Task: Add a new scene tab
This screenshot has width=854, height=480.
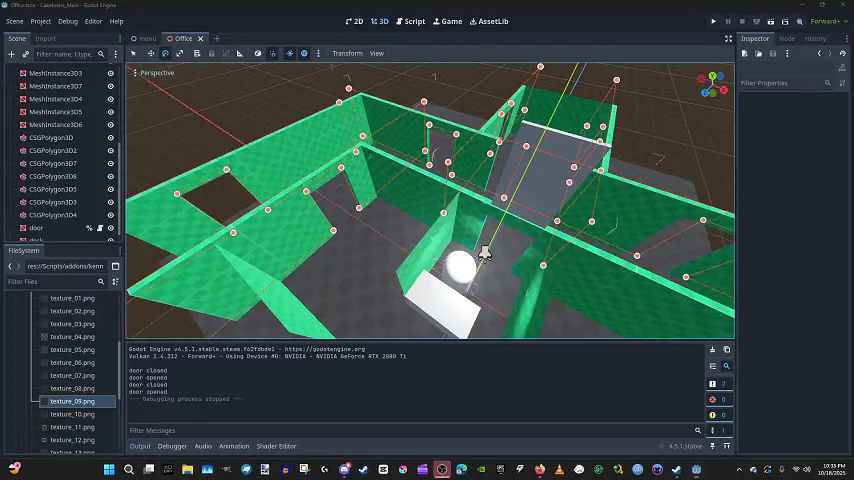Action: [217, 39]
